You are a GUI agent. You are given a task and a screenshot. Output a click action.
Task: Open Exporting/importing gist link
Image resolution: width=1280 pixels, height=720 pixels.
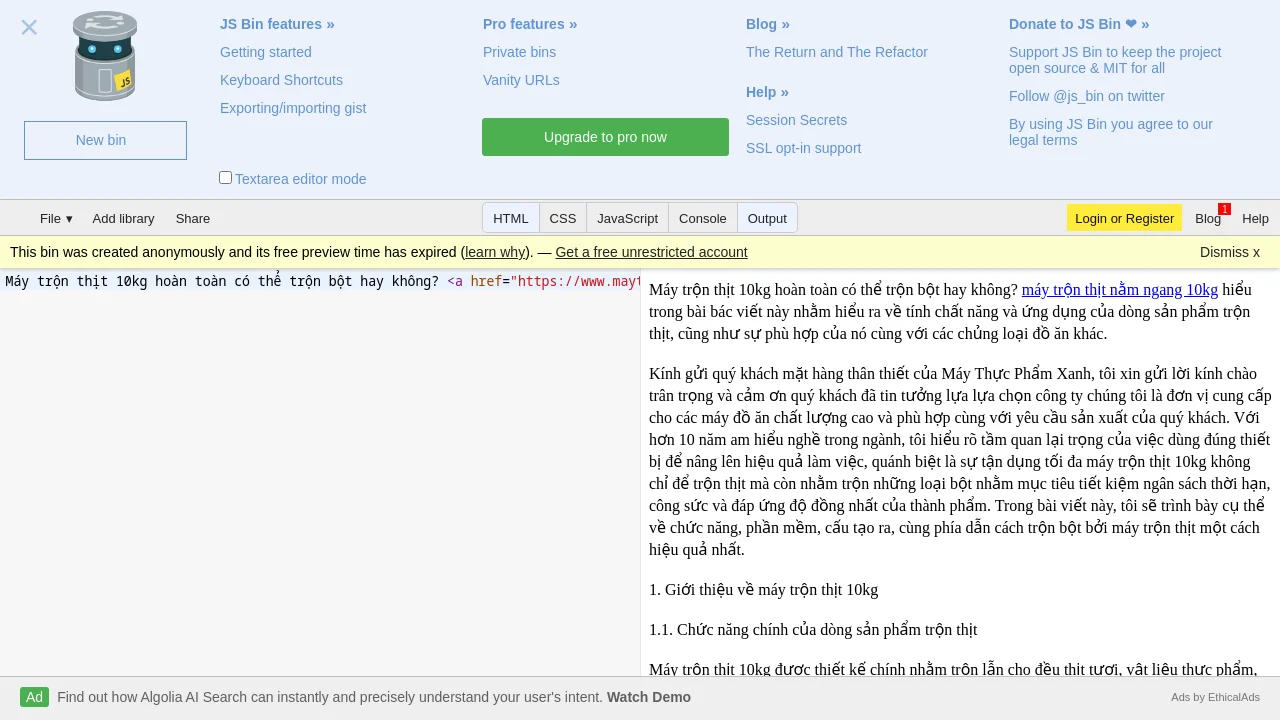(293, 108)
